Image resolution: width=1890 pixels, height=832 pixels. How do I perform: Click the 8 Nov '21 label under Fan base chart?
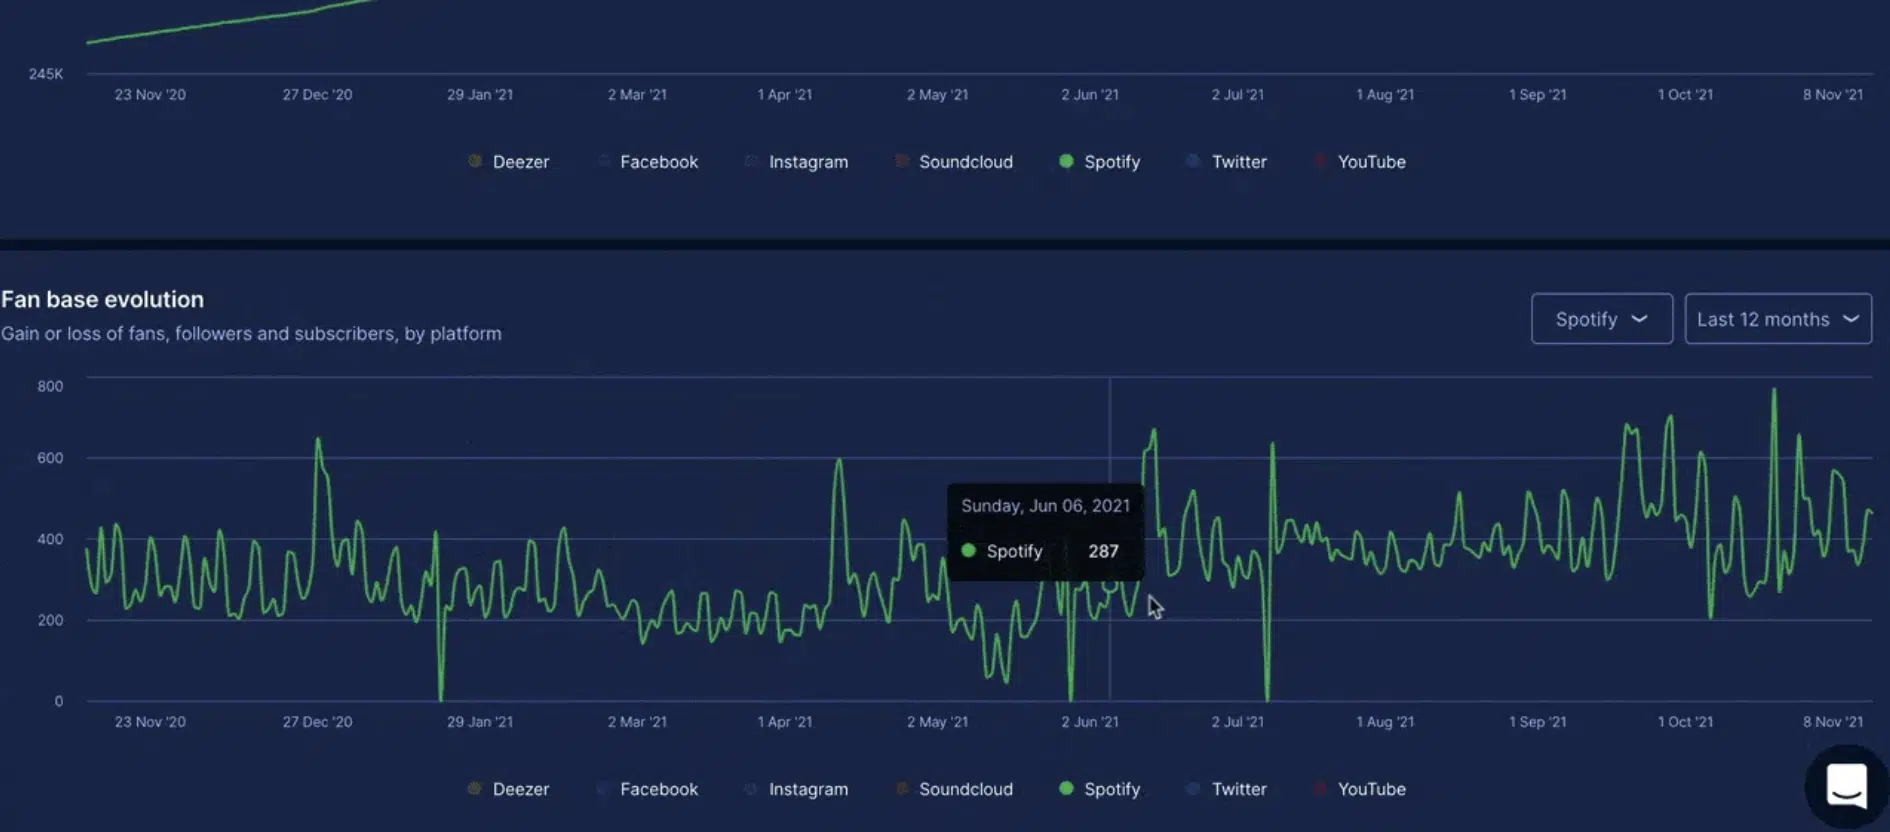click(1833, 722)
